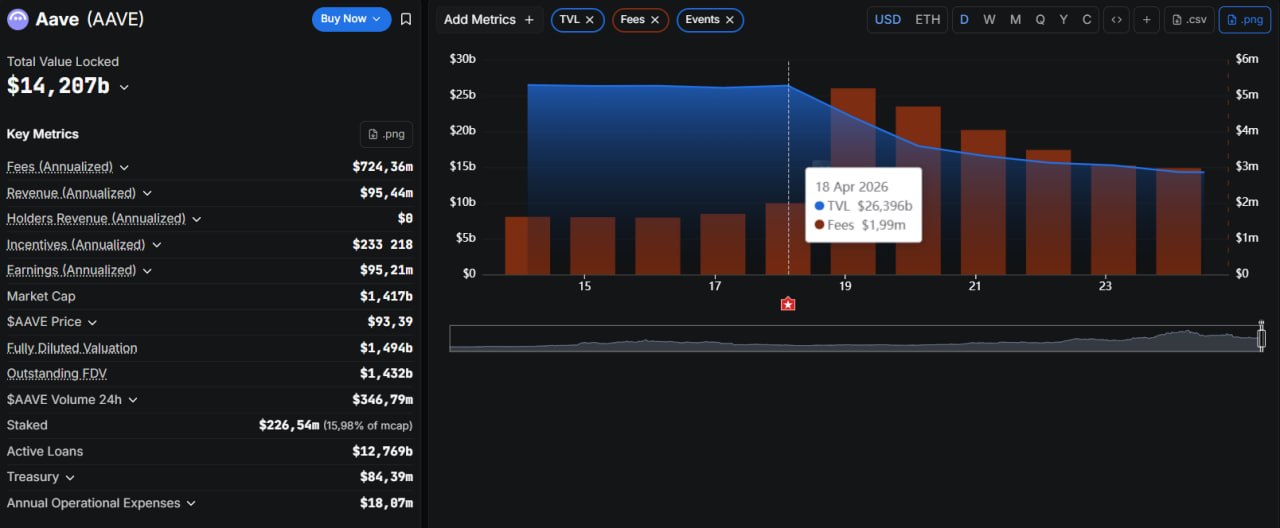
Task: Download the chart as .png
Action: [x=1244, y=20]
